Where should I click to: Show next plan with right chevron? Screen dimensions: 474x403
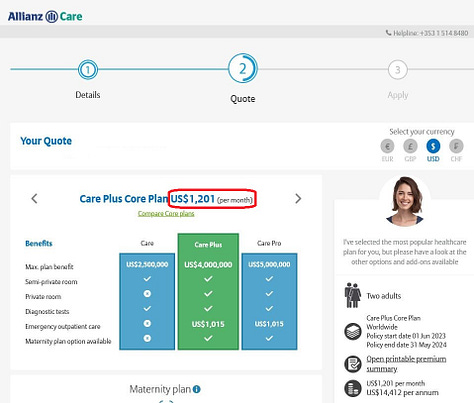(x=298, y=199)
